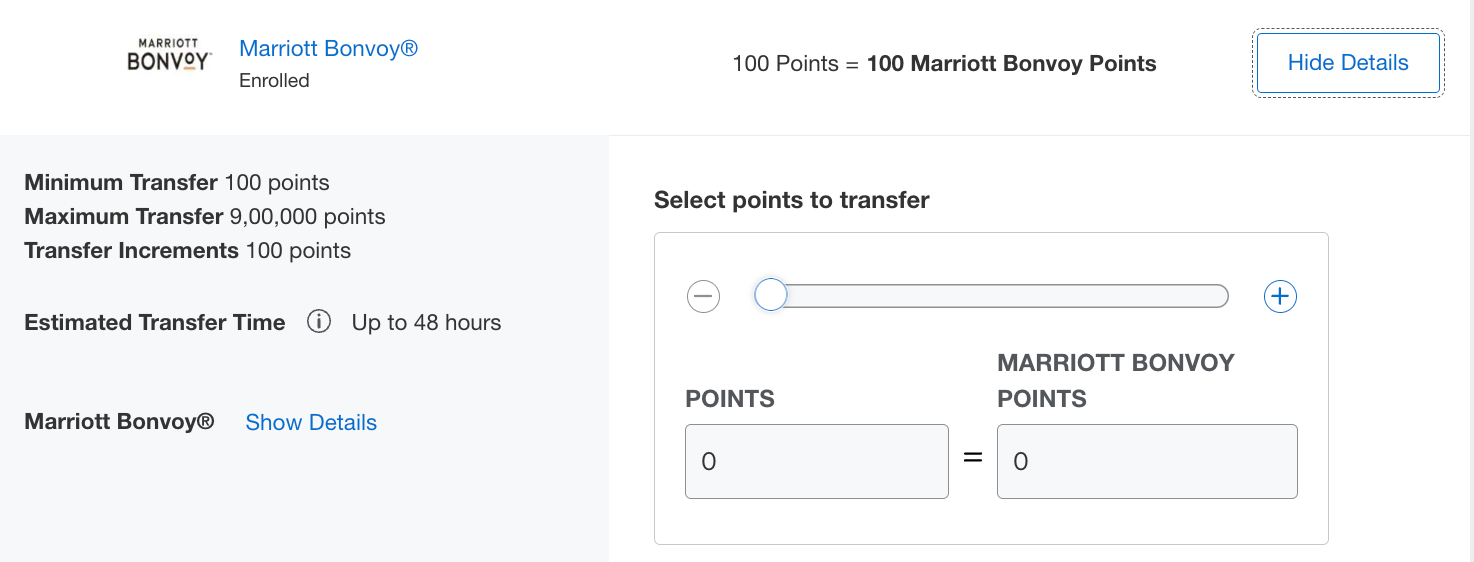Open the Marriott Bonvoy® program link
The image size is (1474, 562).
point(328,48)
